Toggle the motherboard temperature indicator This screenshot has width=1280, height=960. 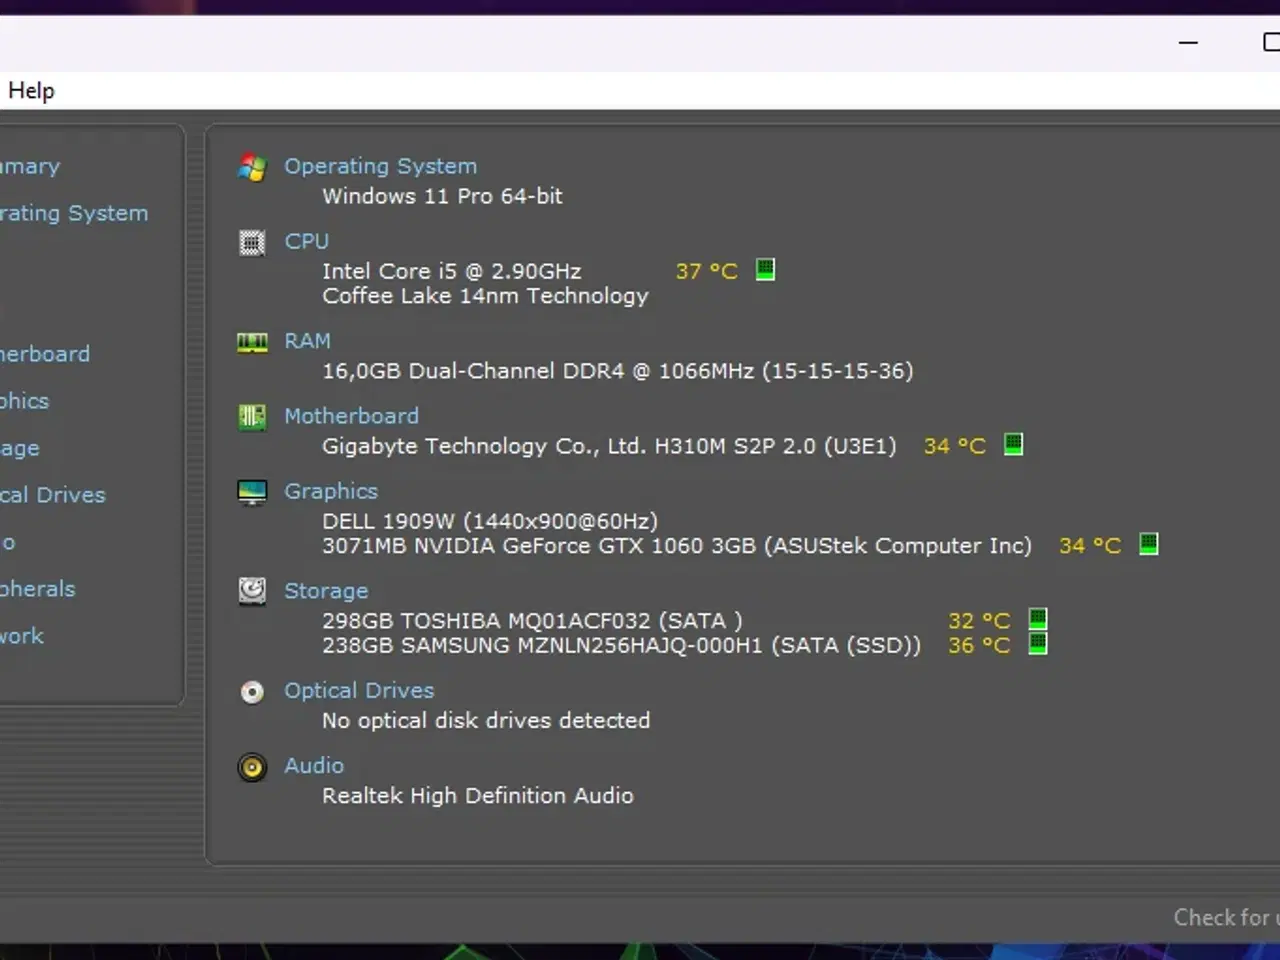point(1013,445)
